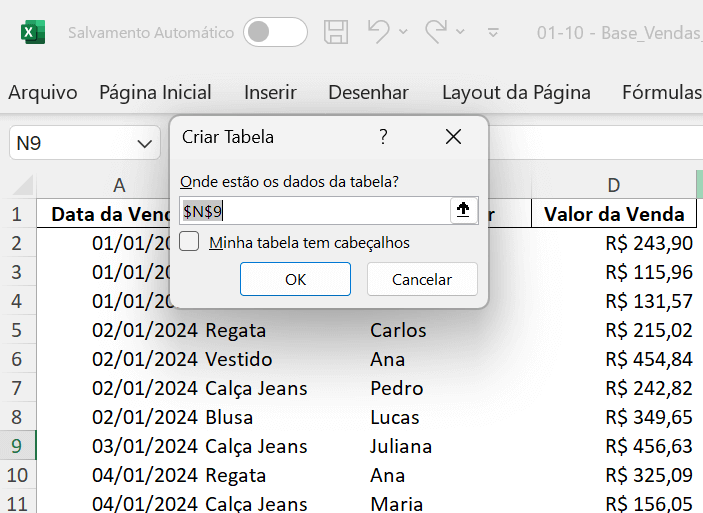Close the Criar Tabela dialog with X

pos(453,137)
